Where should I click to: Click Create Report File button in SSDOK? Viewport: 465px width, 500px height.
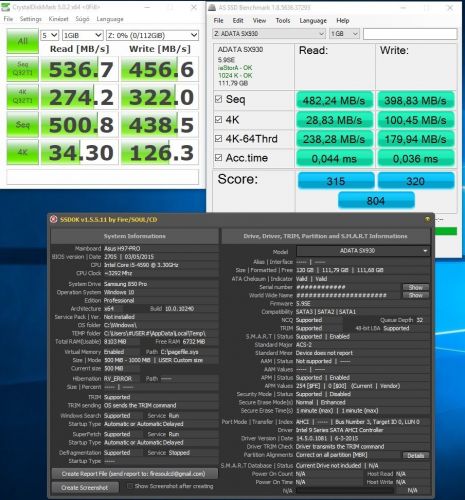pyautogui.click(x=134, y=474)
